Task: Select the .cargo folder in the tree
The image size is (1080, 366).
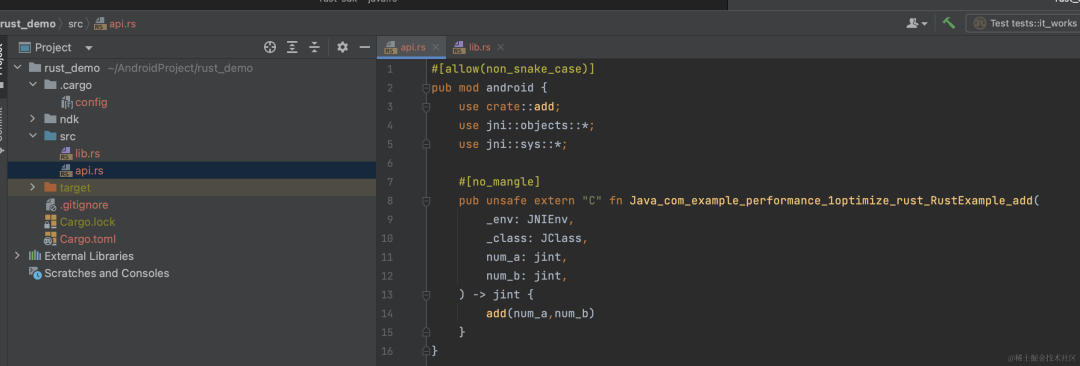Action: 191,85
